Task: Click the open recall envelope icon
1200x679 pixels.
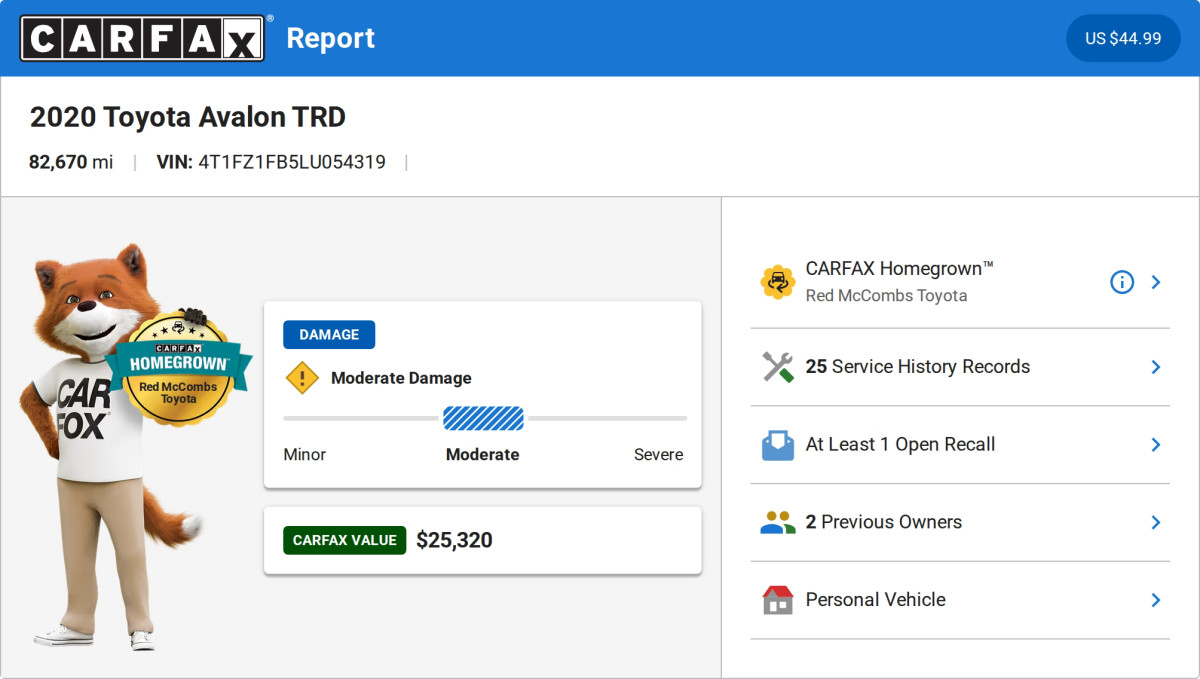Action: coord(777,444)
